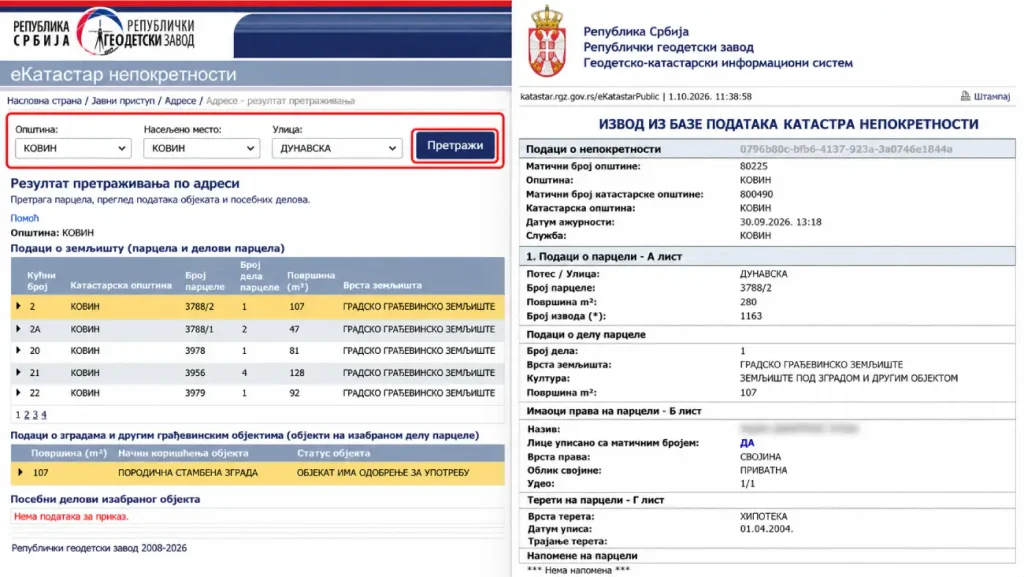Open the Адресе breadcrumb link
This screenshot has width=1024, height=577.
[x=180, y=101]
